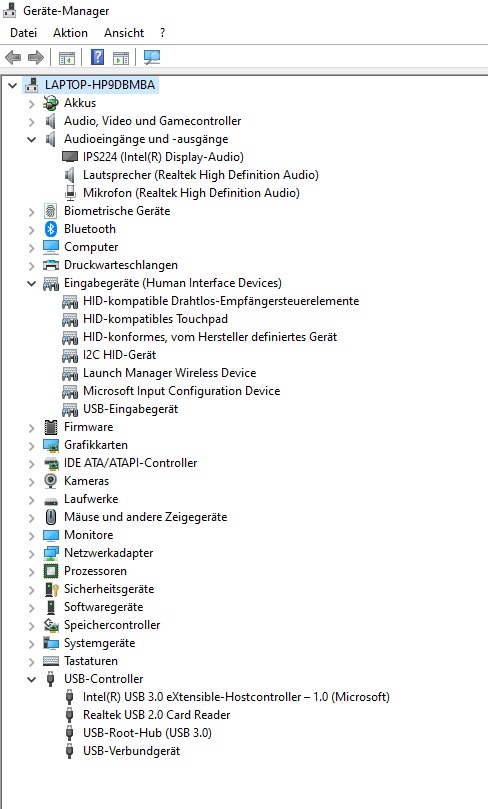Expand the Monitore category

pos(31,535)
